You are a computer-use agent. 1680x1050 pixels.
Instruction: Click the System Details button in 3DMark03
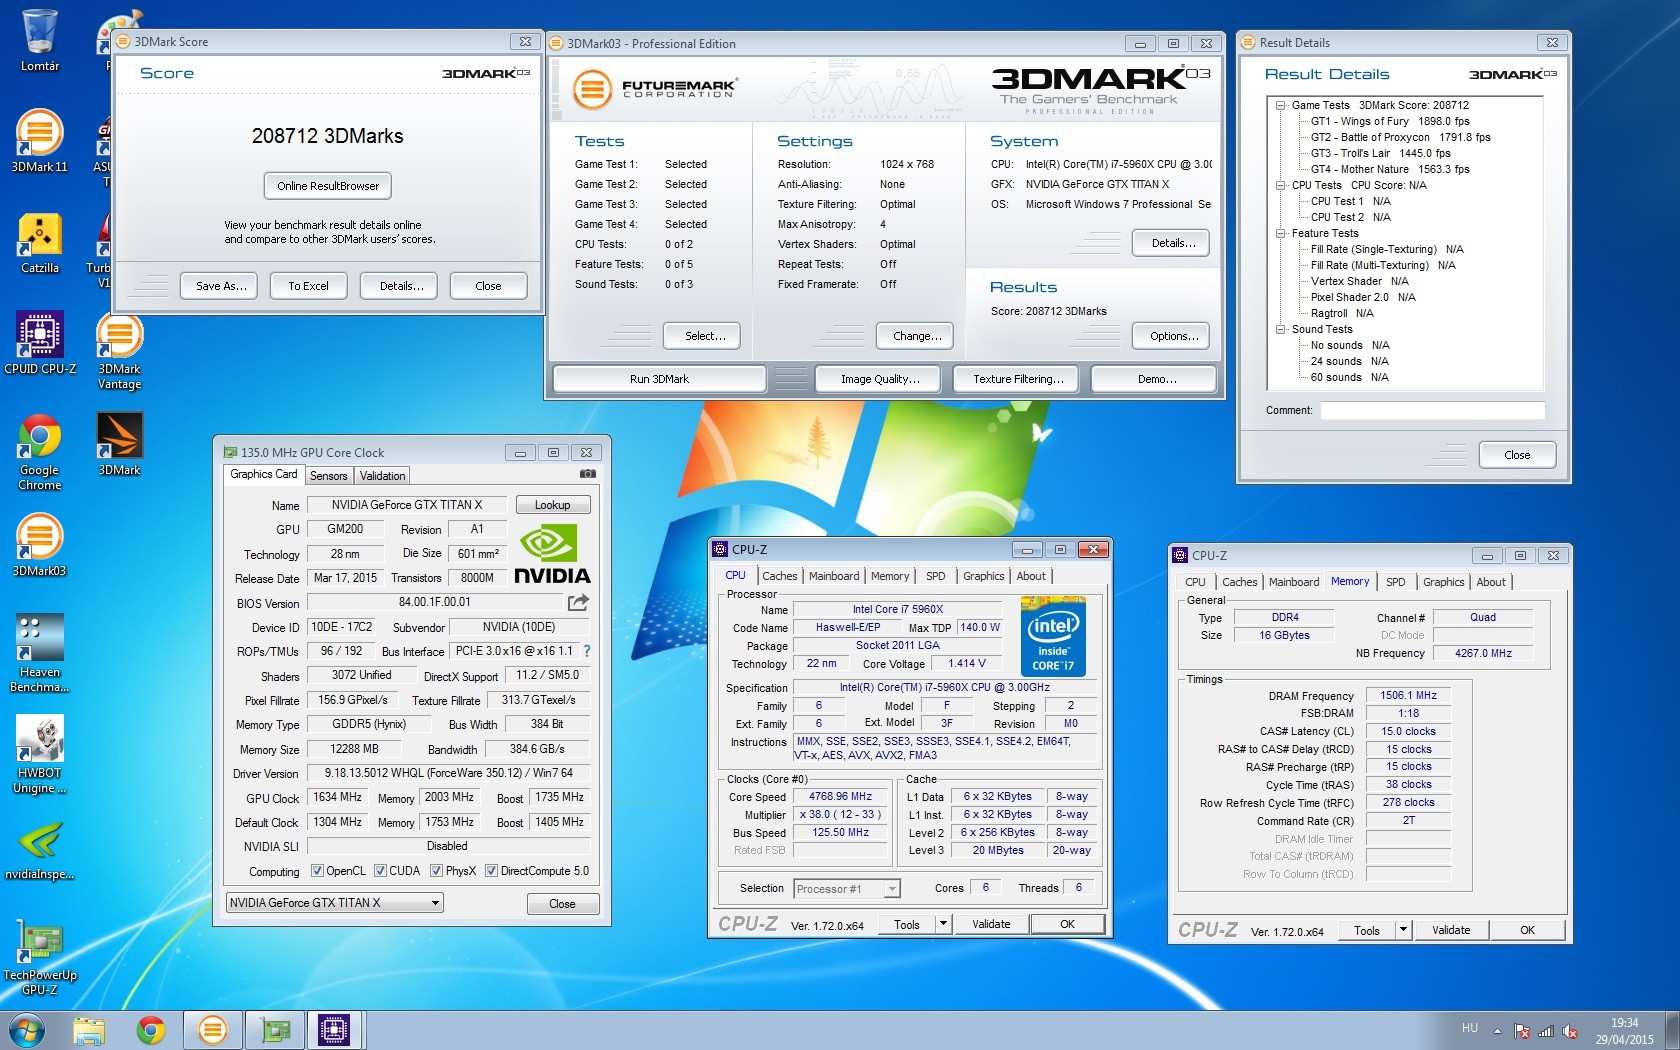(1173, 243)
